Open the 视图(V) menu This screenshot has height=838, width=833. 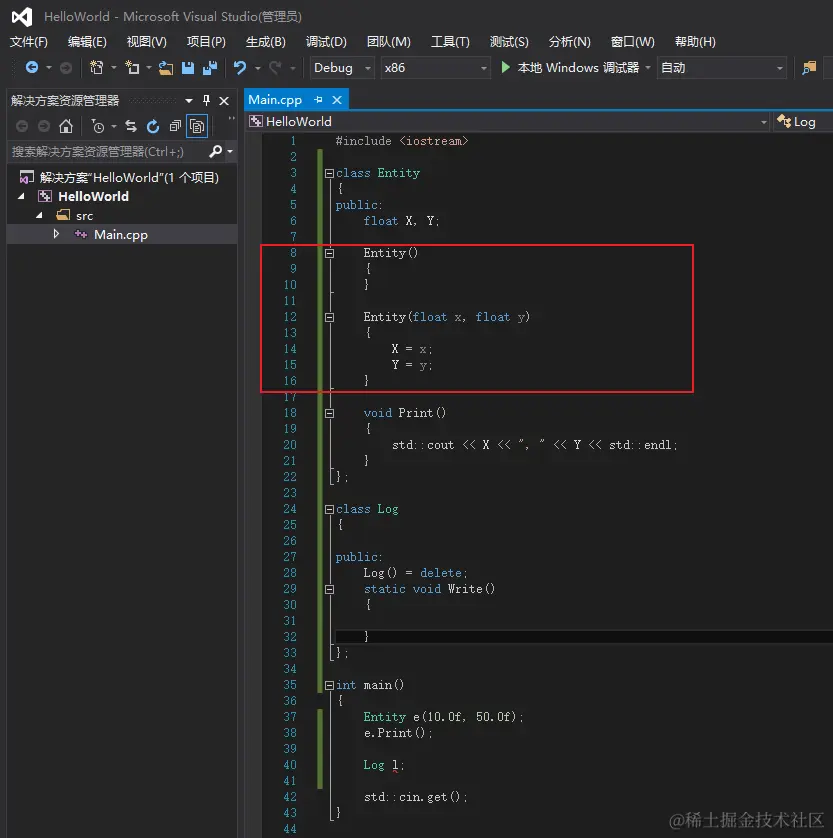146,42
